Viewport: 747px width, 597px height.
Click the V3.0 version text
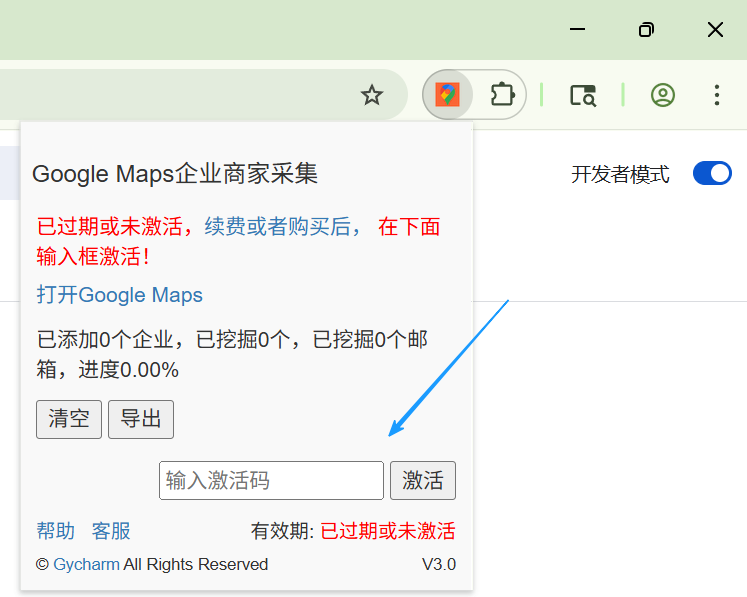tap(439, 564)
